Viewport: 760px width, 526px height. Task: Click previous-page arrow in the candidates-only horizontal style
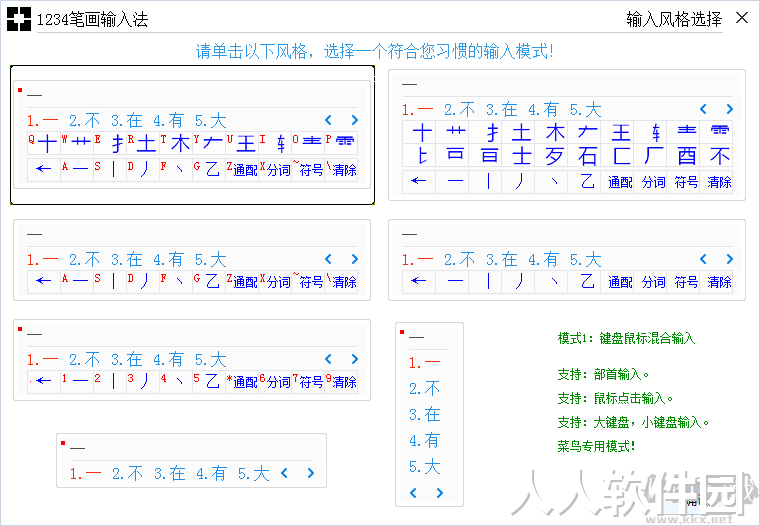click(285, 473)
